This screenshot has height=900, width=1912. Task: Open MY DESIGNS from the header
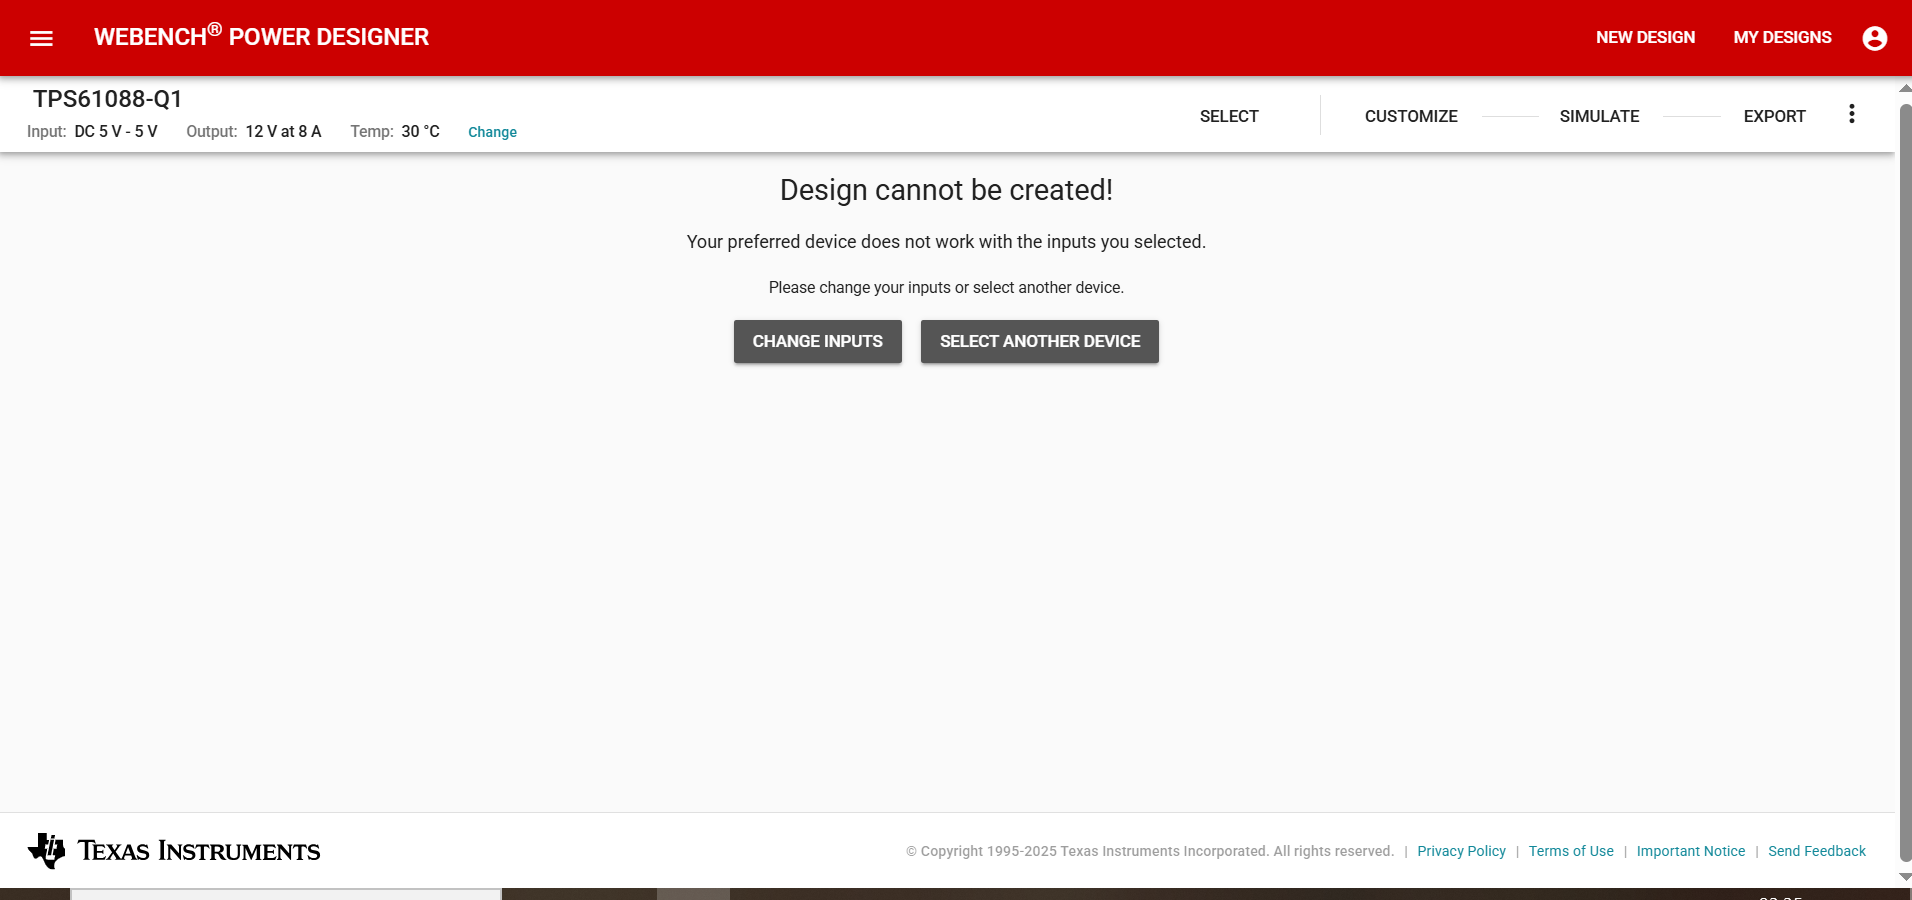tap(1782, 37)
